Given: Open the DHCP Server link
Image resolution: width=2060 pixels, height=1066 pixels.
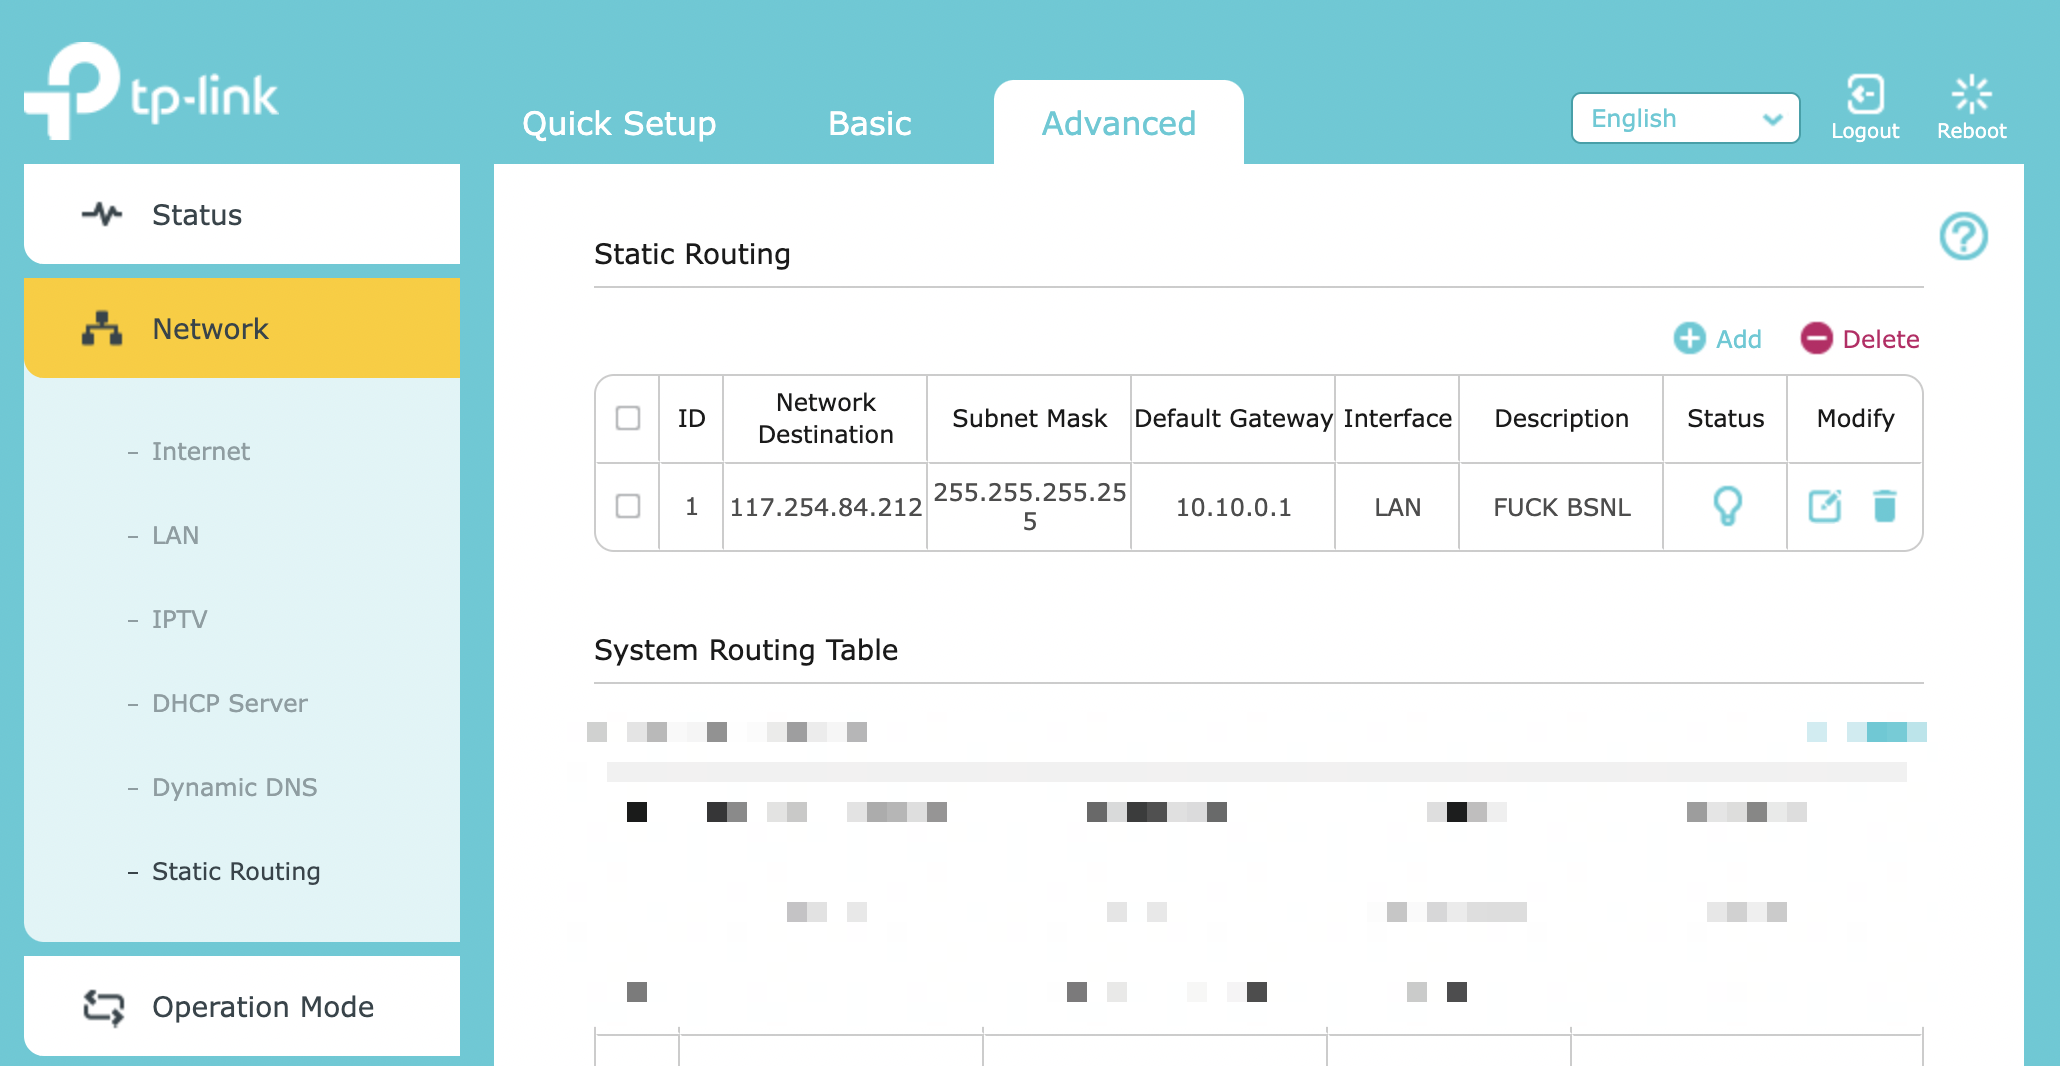Looking at the screenshot, I should click(229, 703).
